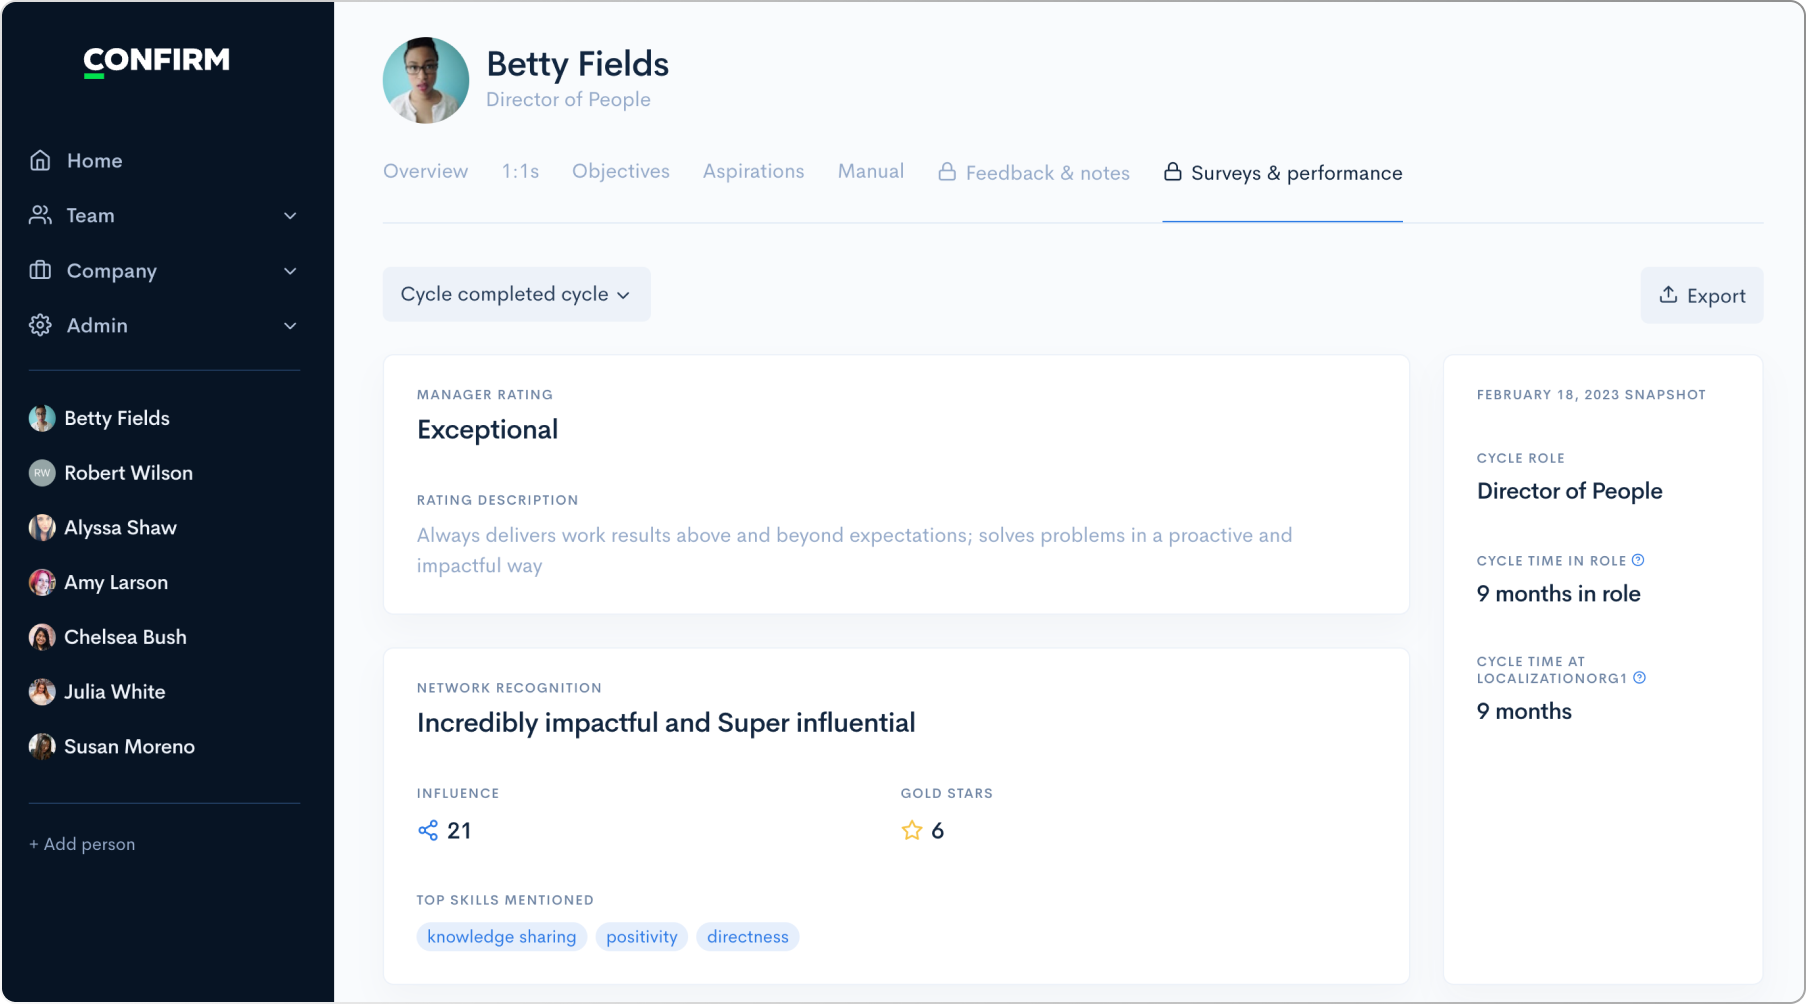Click the Team people icon
The image size is (1806, 1004).
click(40, 216)
